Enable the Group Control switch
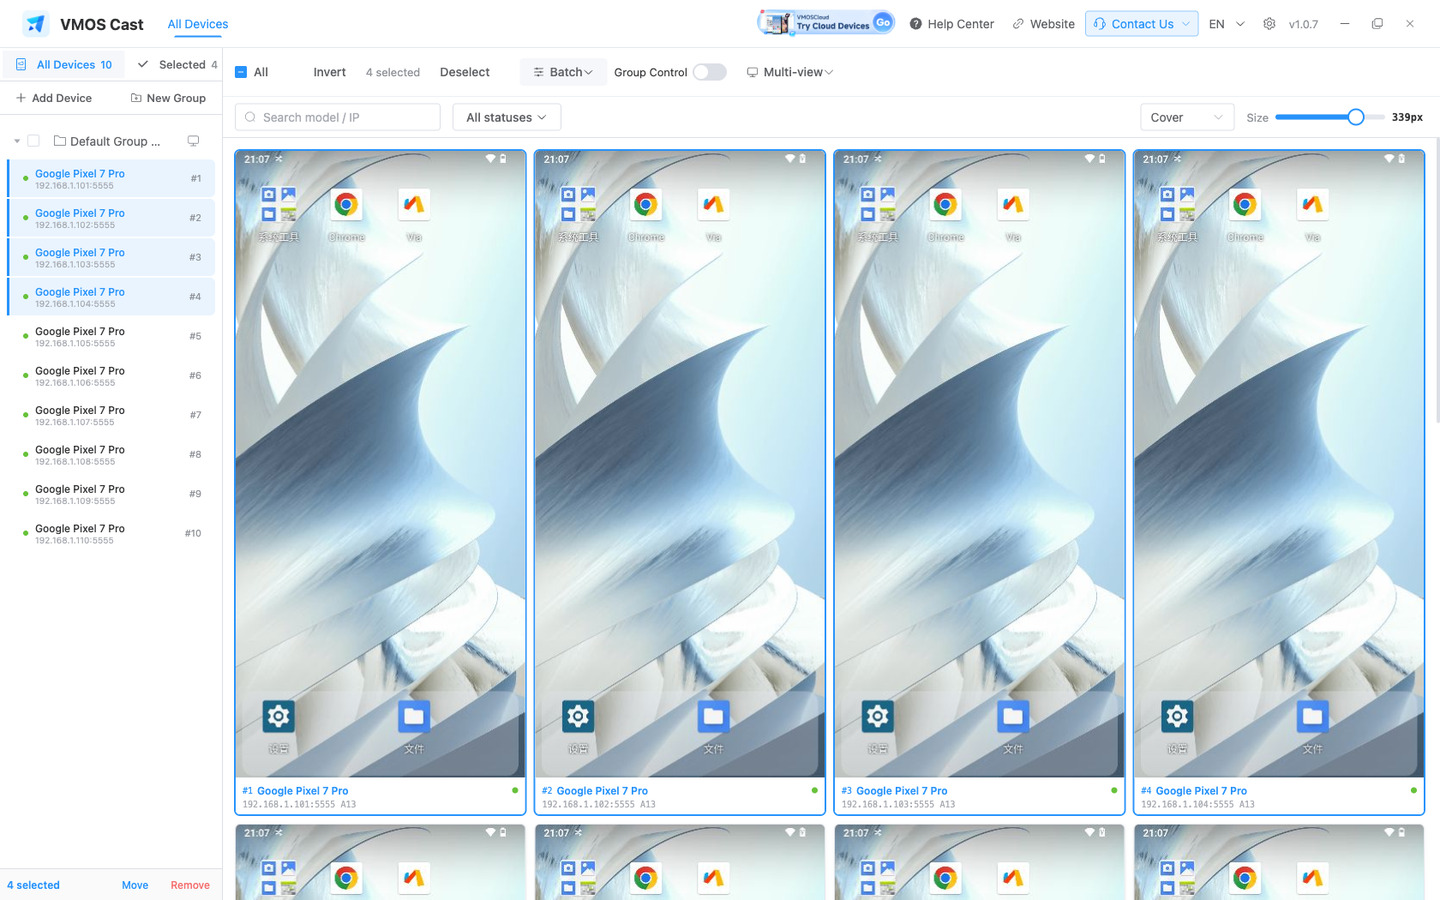Image resolution: width=1440 pixels, height=900 pixels. click(x=709, y=72)
